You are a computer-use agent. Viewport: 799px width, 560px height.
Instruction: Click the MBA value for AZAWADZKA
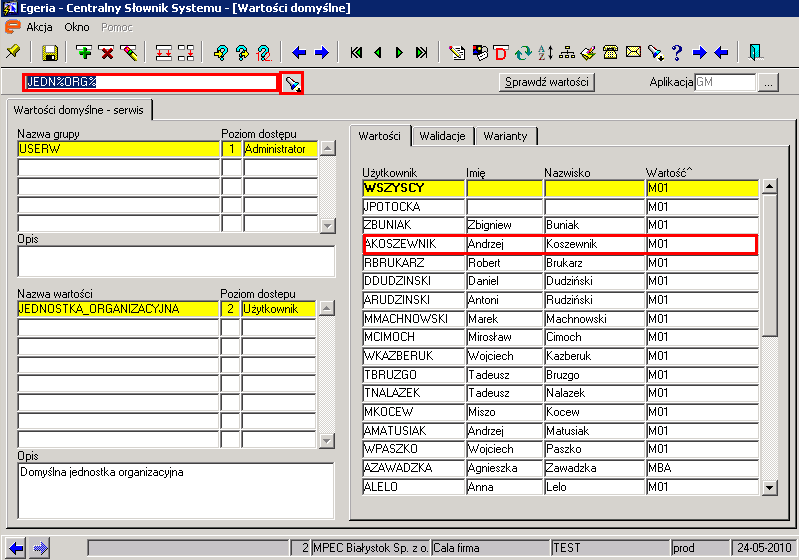click(702, 468)
